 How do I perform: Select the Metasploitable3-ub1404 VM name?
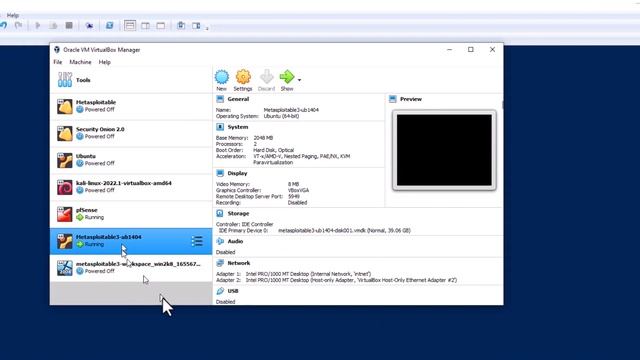tap(109, 237)
